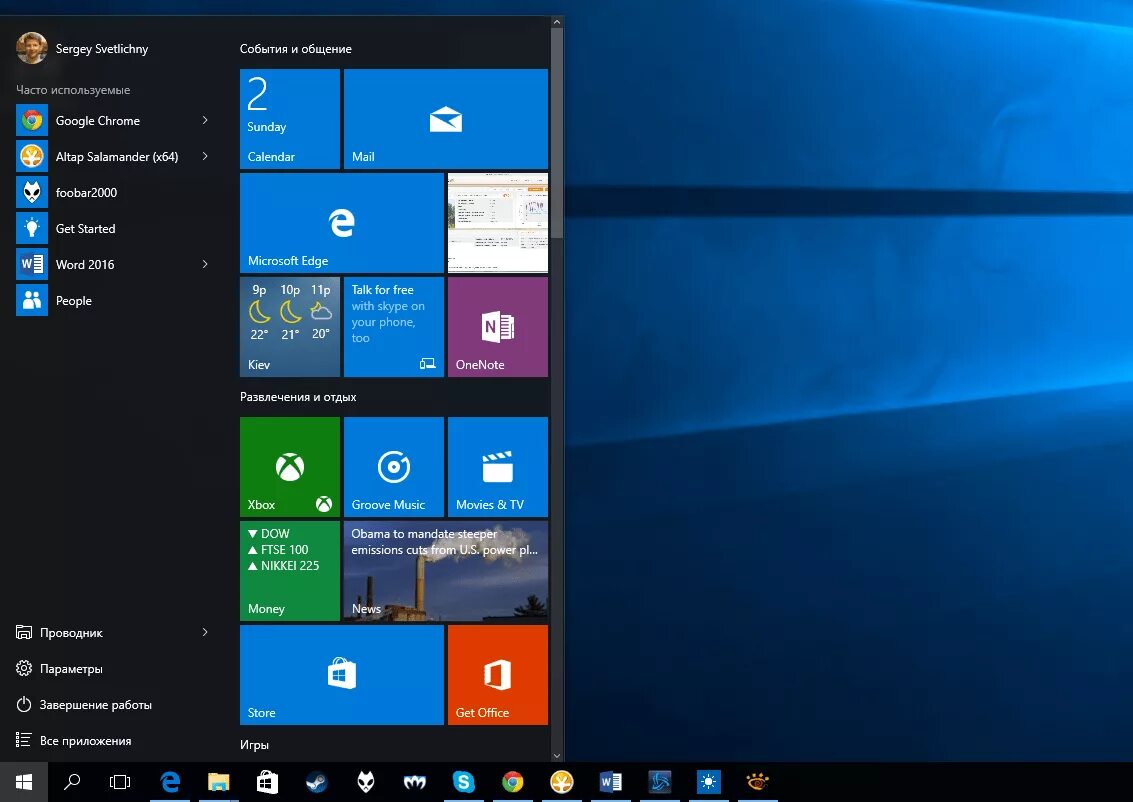Launch Steam from the taskbar
The width and height of the screenshot is (1133, 802).
[316, 782]
